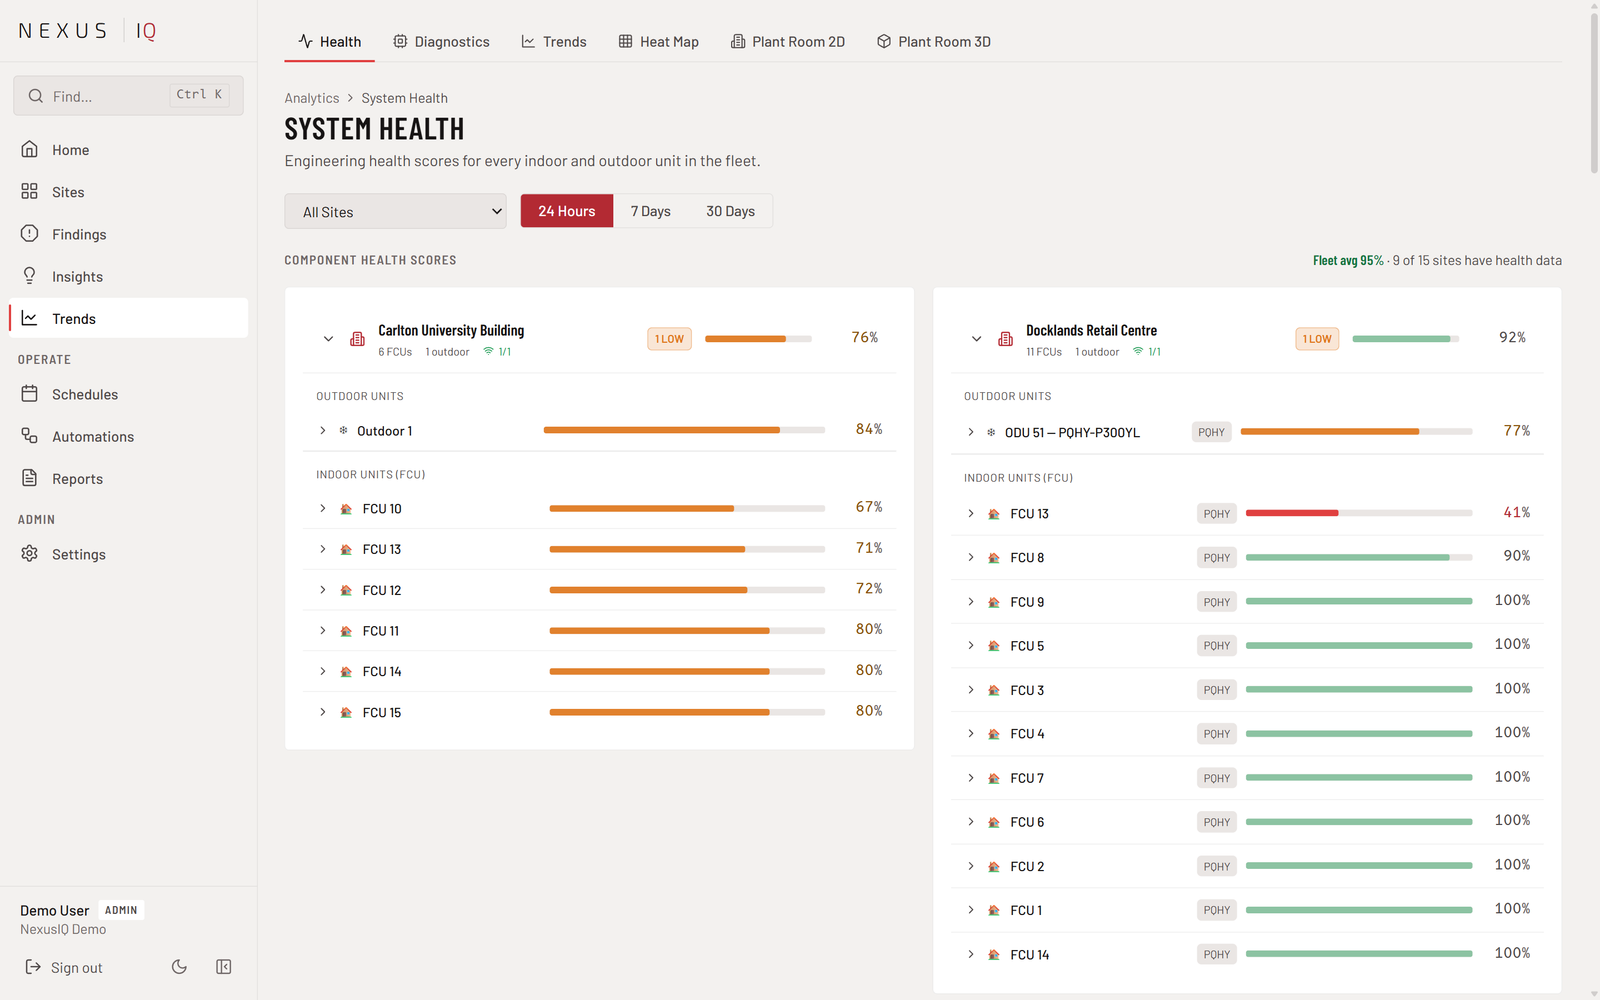Open the All Sites dropdown
Image resolution: width=1600 pixels, height=1000 pixels.
click(395, 211)
